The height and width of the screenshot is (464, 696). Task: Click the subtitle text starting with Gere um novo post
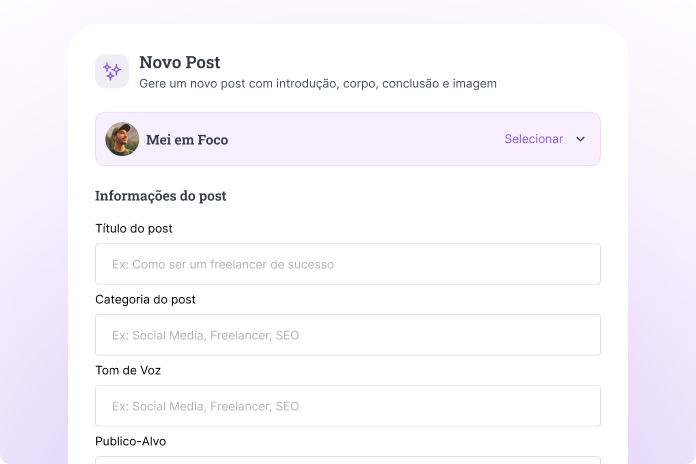pos(318,84)
